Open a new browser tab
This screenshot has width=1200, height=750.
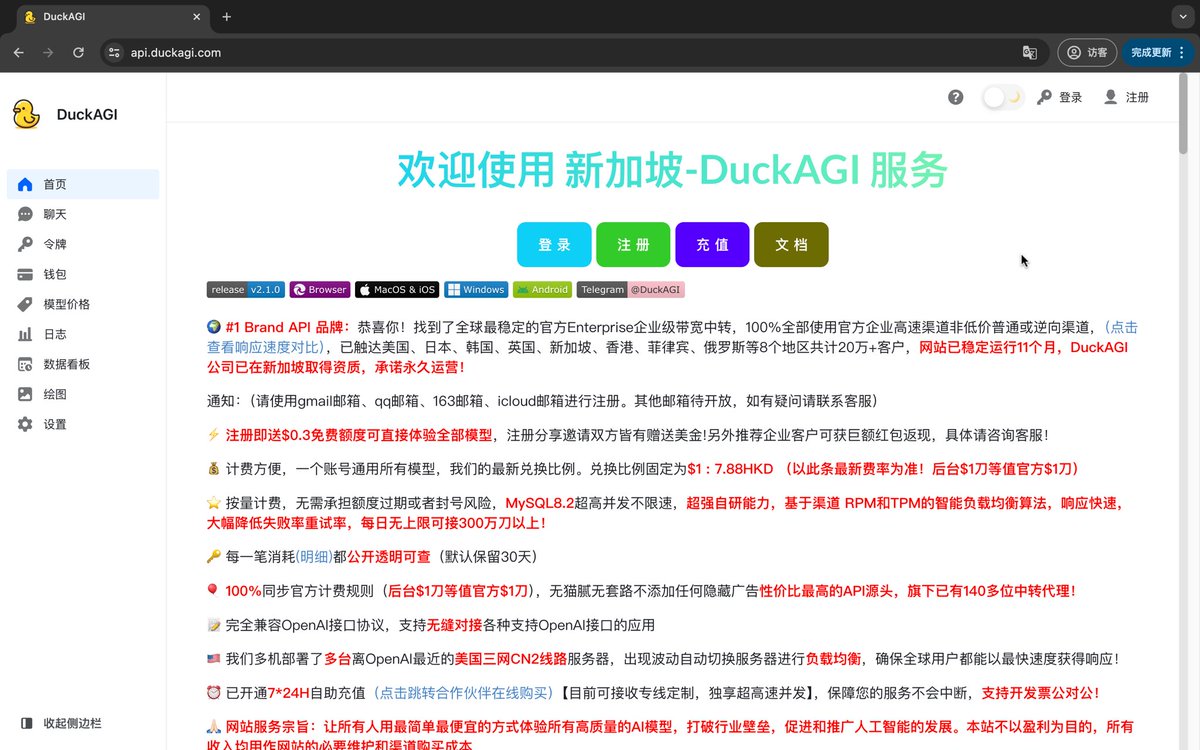[x=227, y=17]
